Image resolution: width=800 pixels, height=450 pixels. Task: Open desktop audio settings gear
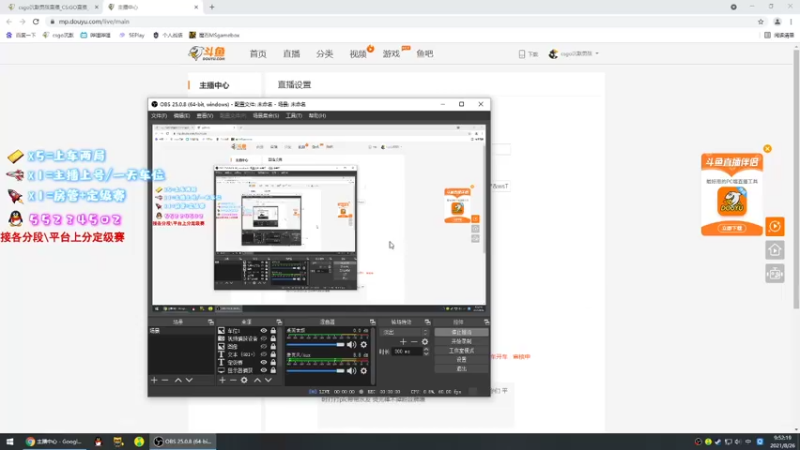364,345
